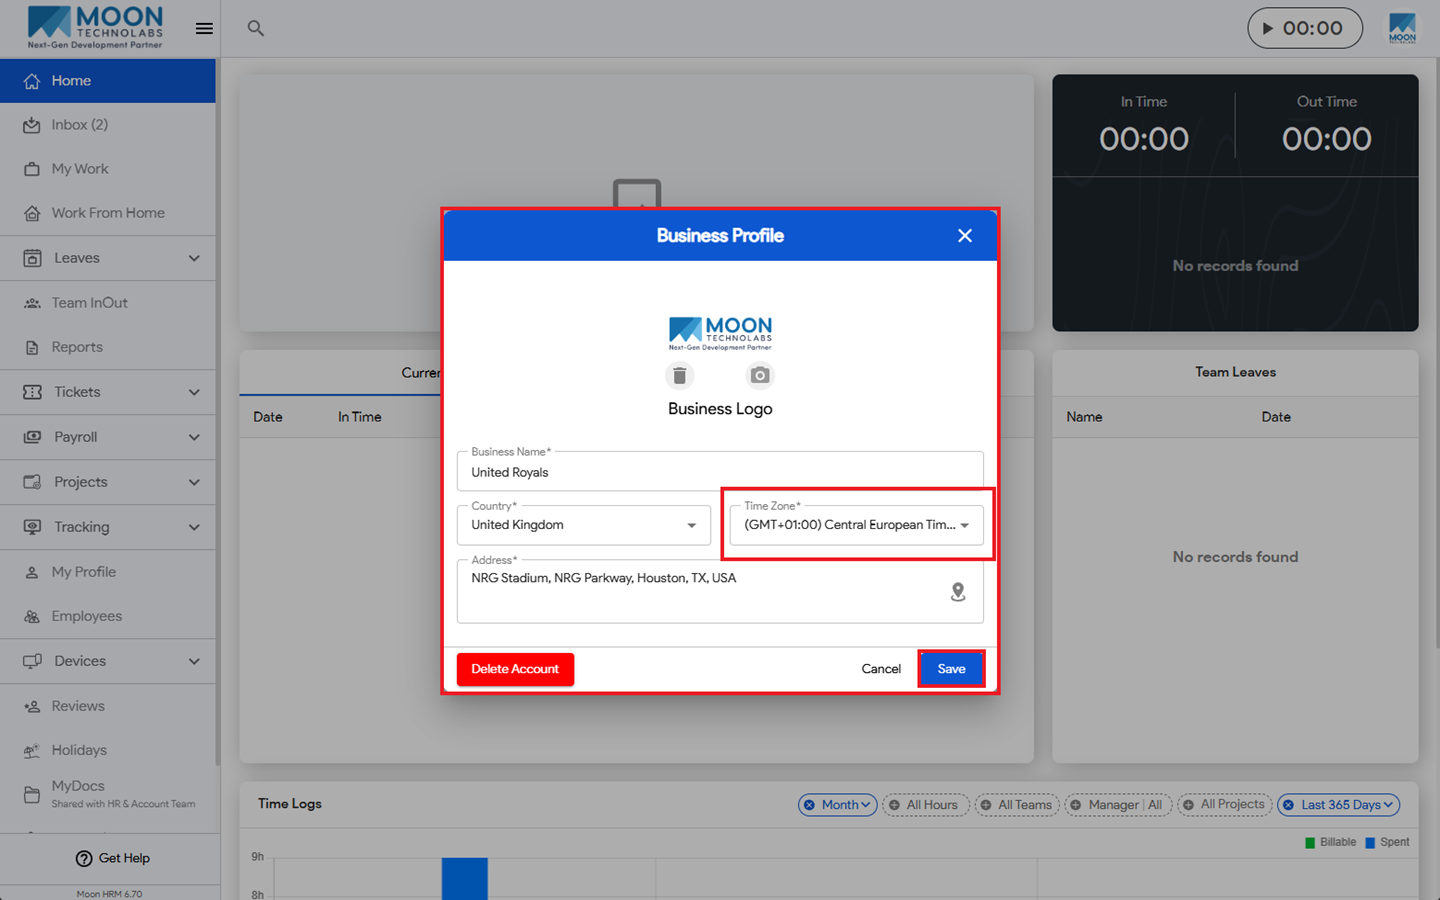Click the All Teams filter chip

(1017, 805)
